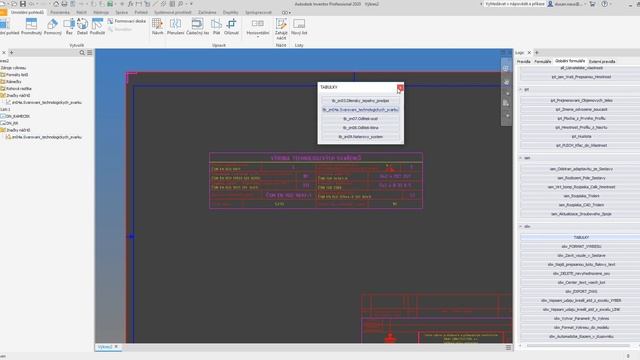Viewport: 640px width, 360px height.
Task: Open the Správa ribbon tab
Action: (121, 13)
